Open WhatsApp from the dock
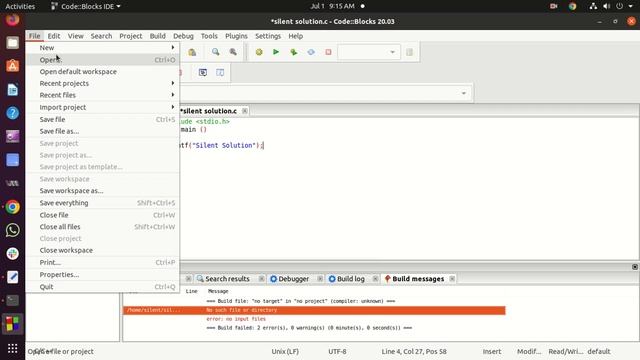 (x=12, y=230)
